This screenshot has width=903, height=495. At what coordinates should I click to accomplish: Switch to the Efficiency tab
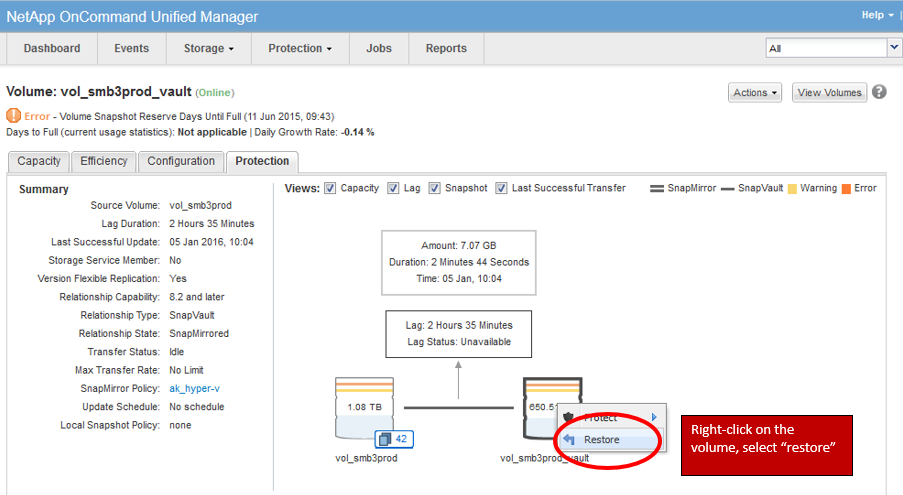tap(104, 161)
